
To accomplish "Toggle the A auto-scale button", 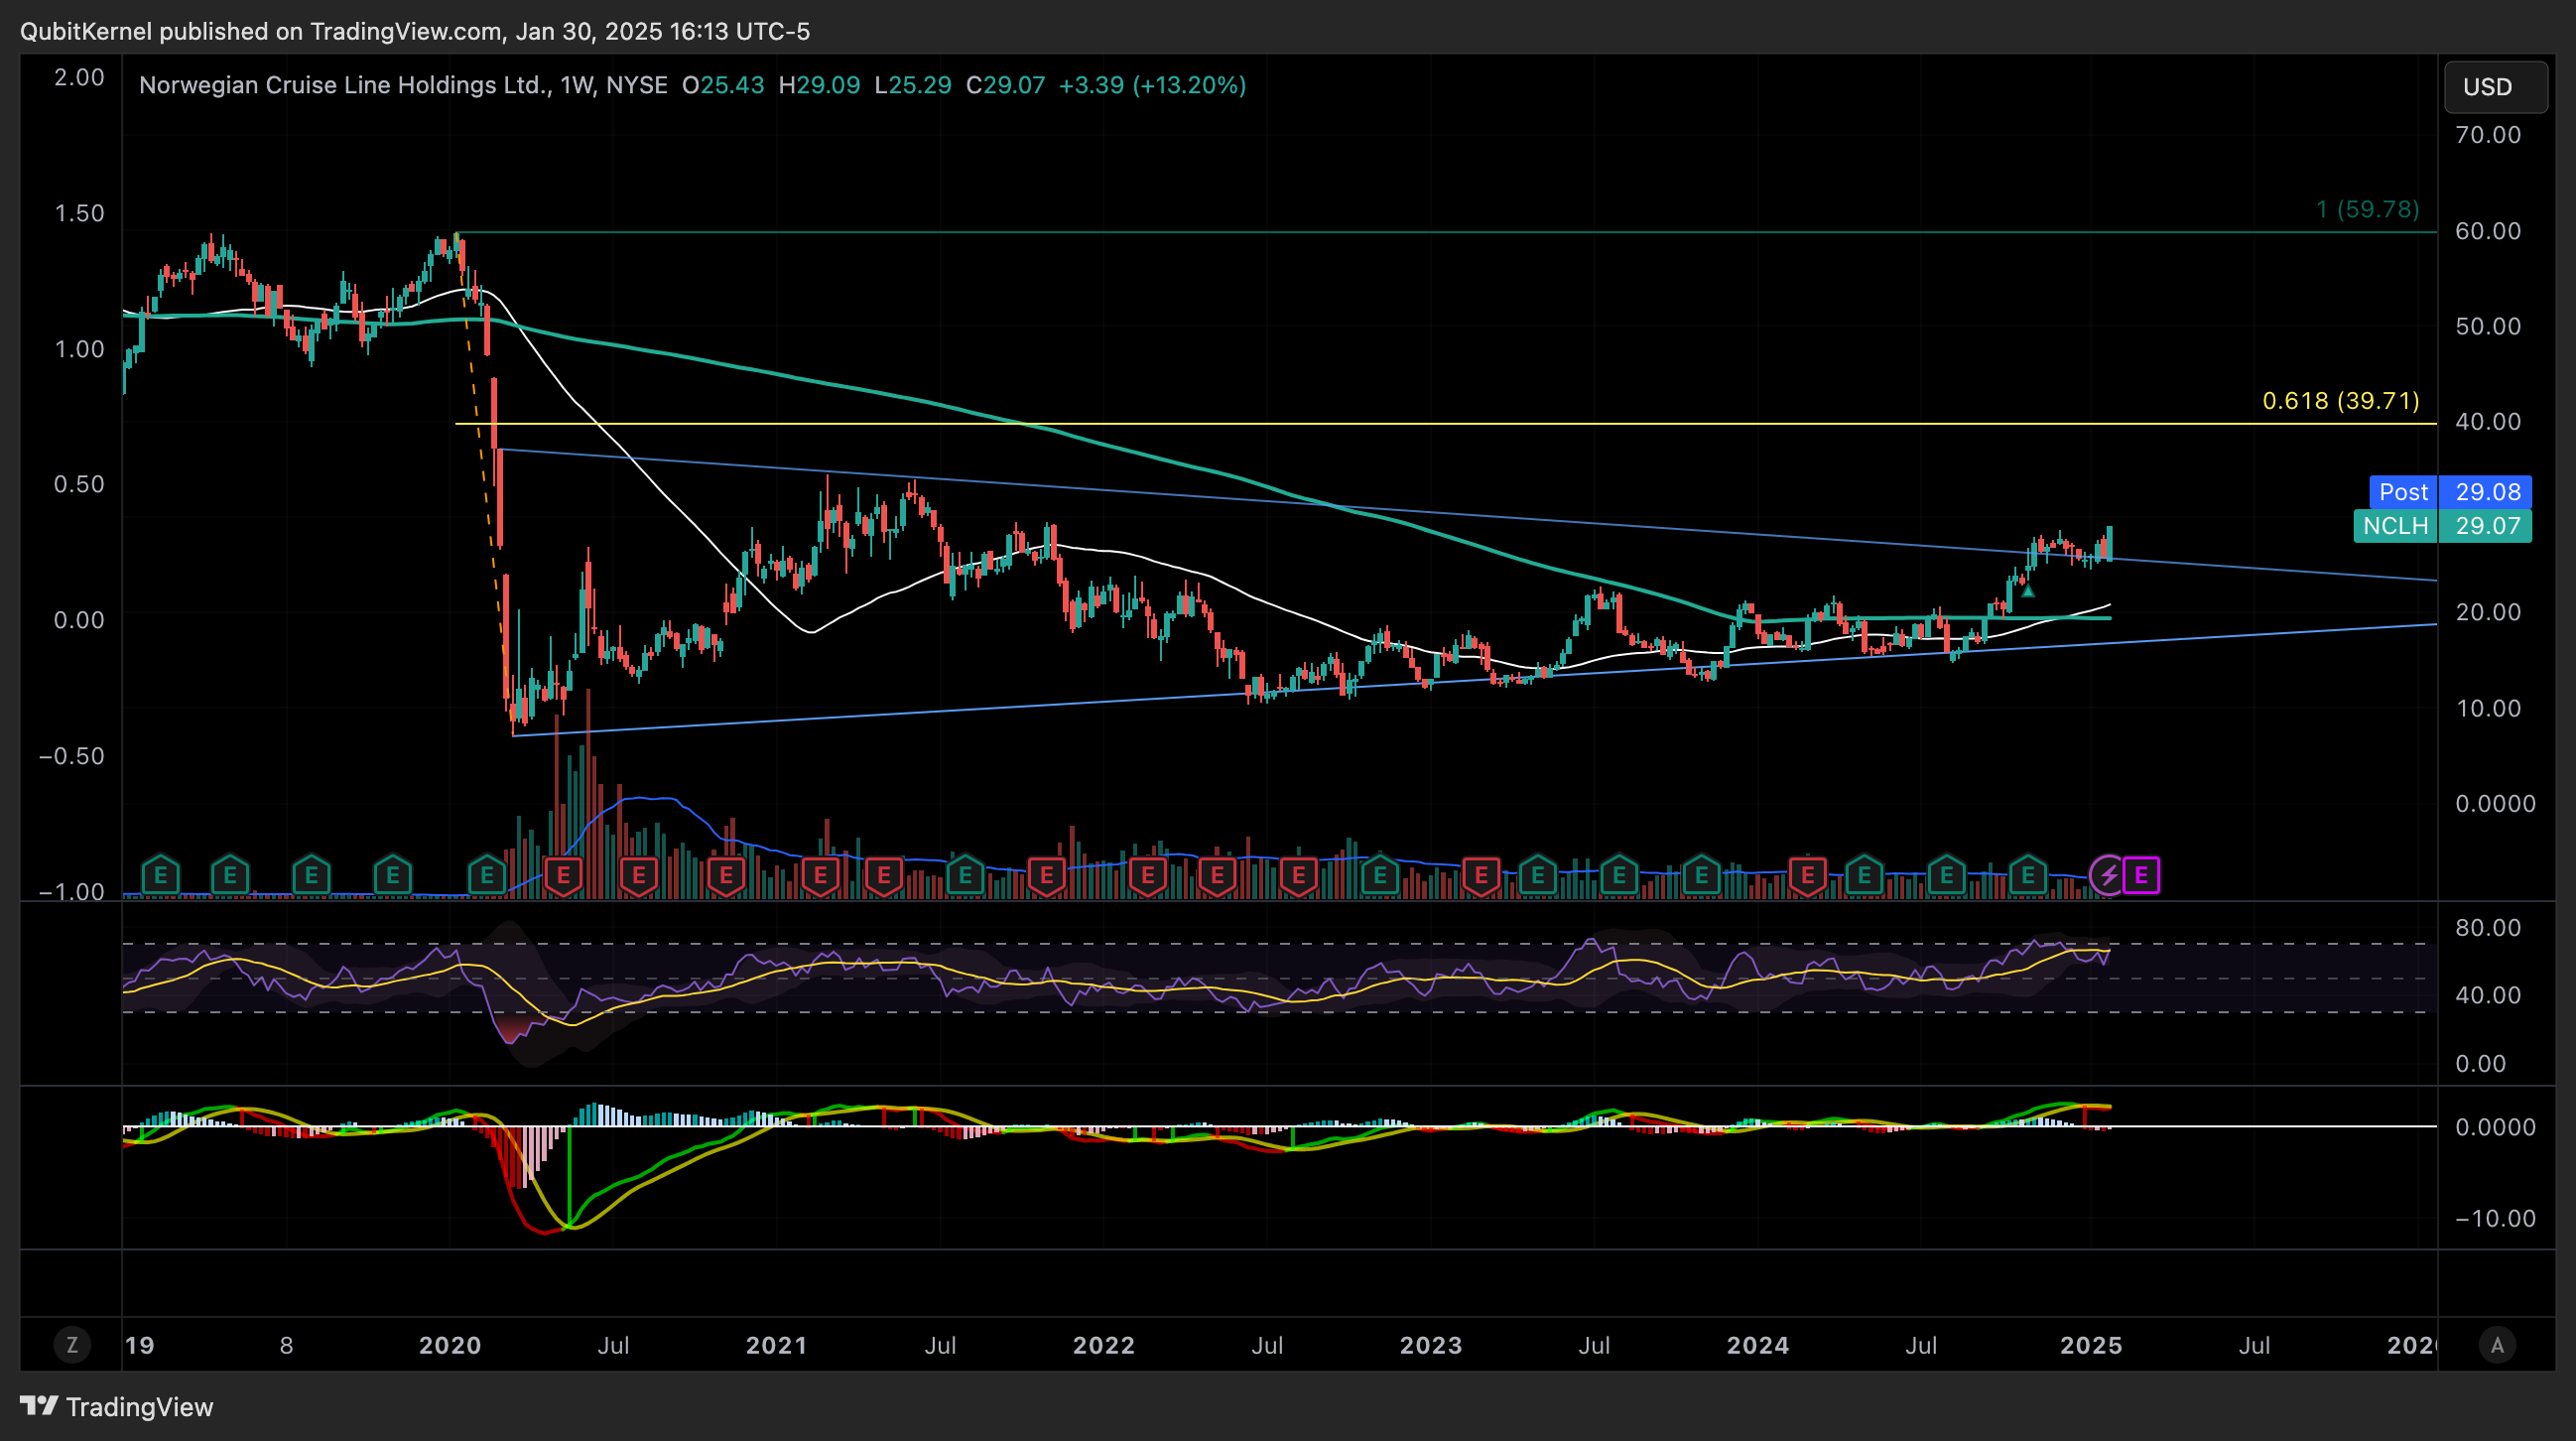I will click(x=2497, y=1345).
